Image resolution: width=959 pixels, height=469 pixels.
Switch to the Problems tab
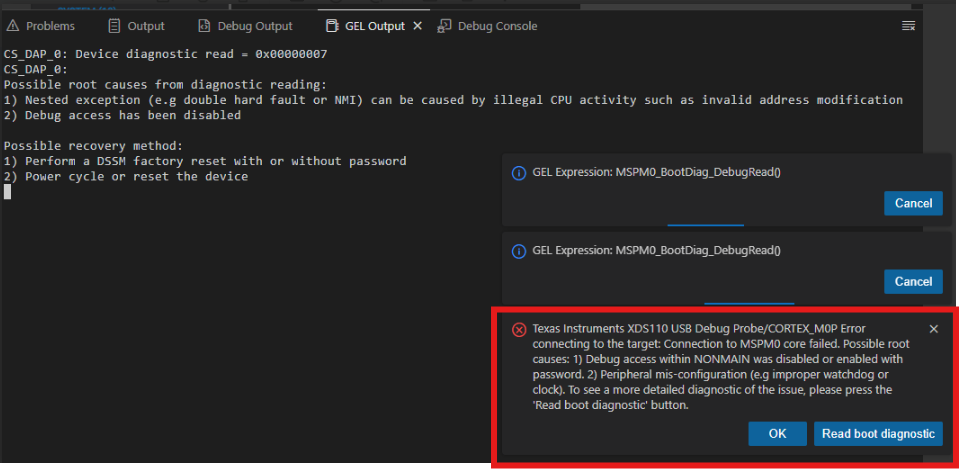(x=40, y=26)
